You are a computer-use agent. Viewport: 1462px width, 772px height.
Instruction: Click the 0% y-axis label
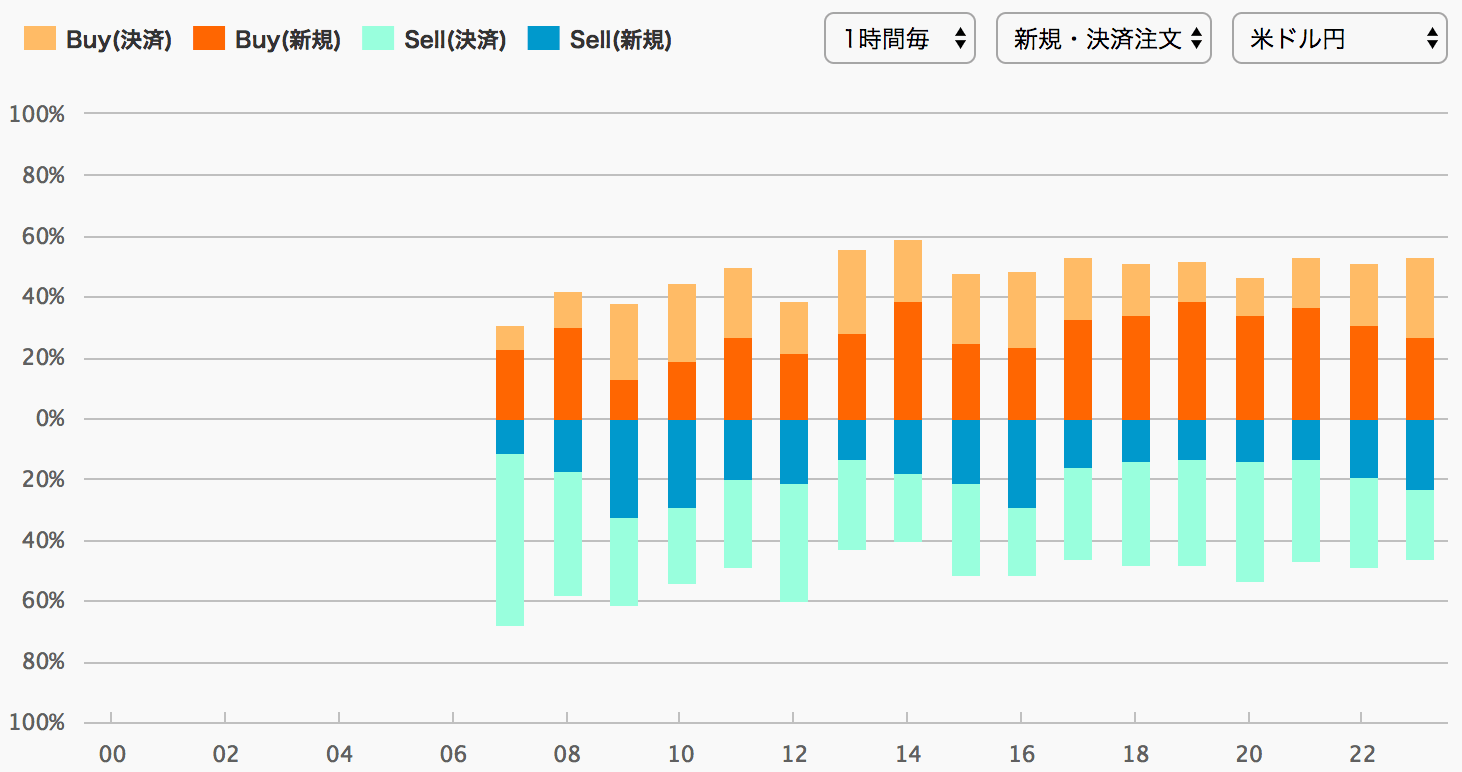[49, 419]
